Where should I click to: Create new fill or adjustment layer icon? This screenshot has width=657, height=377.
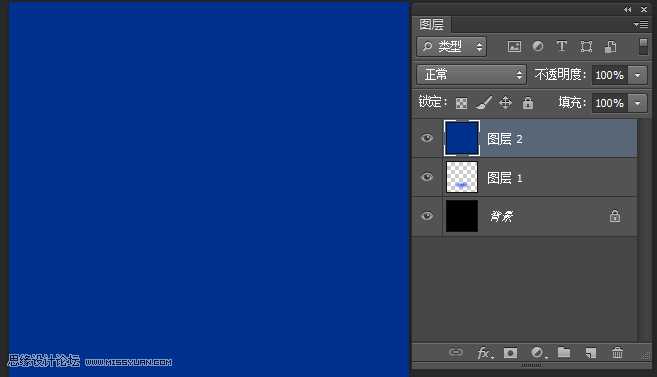[538, 353]
